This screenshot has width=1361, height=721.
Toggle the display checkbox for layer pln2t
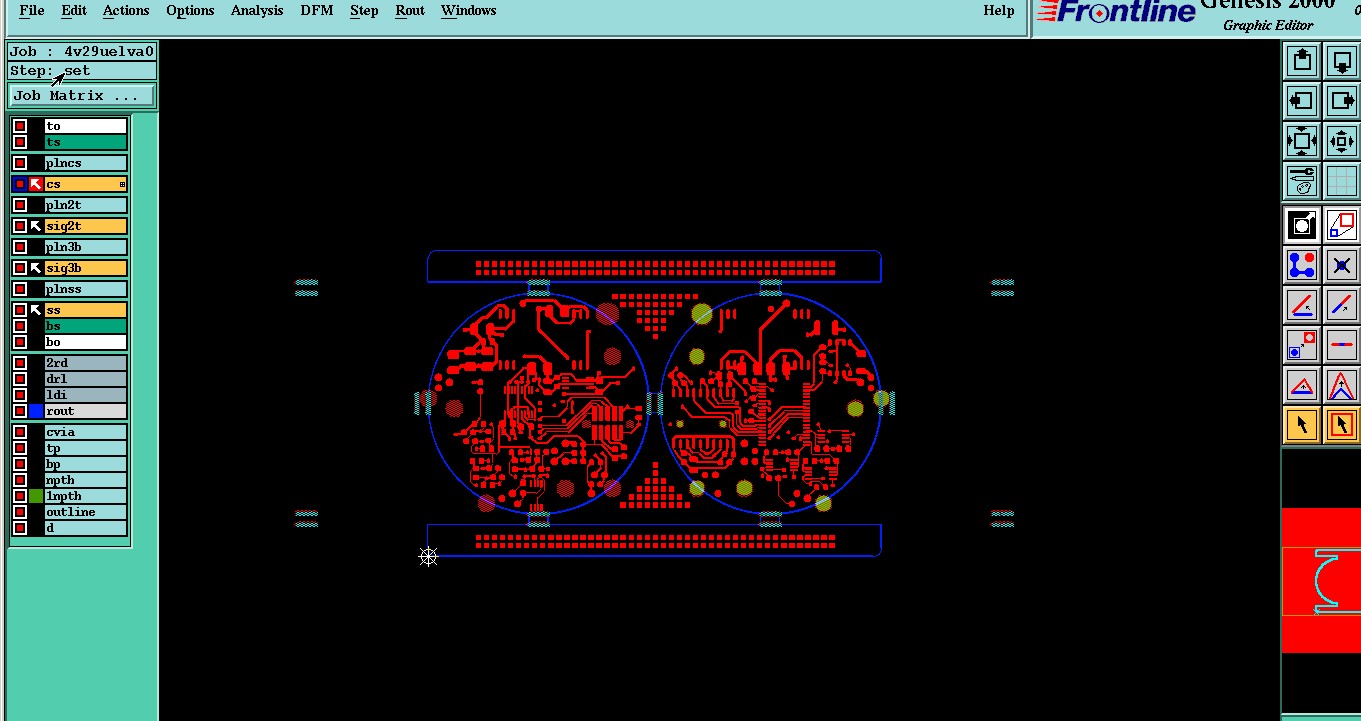(20, 205)
